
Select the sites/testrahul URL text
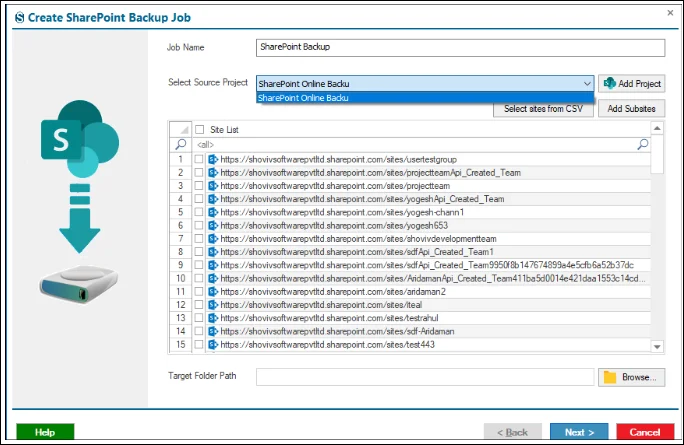point(329,318)
